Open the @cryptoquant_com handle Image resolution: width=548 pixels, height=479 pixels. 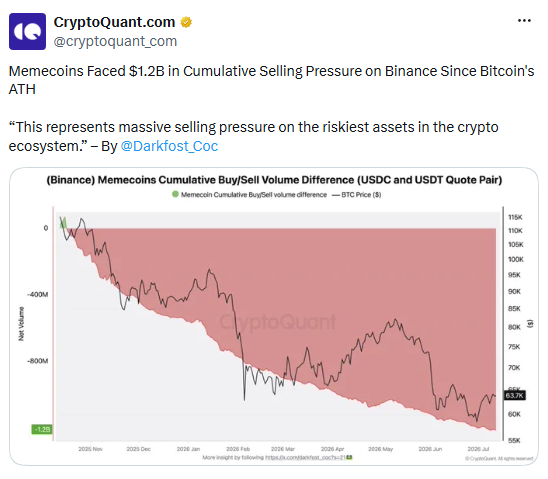tap(115, 41)
